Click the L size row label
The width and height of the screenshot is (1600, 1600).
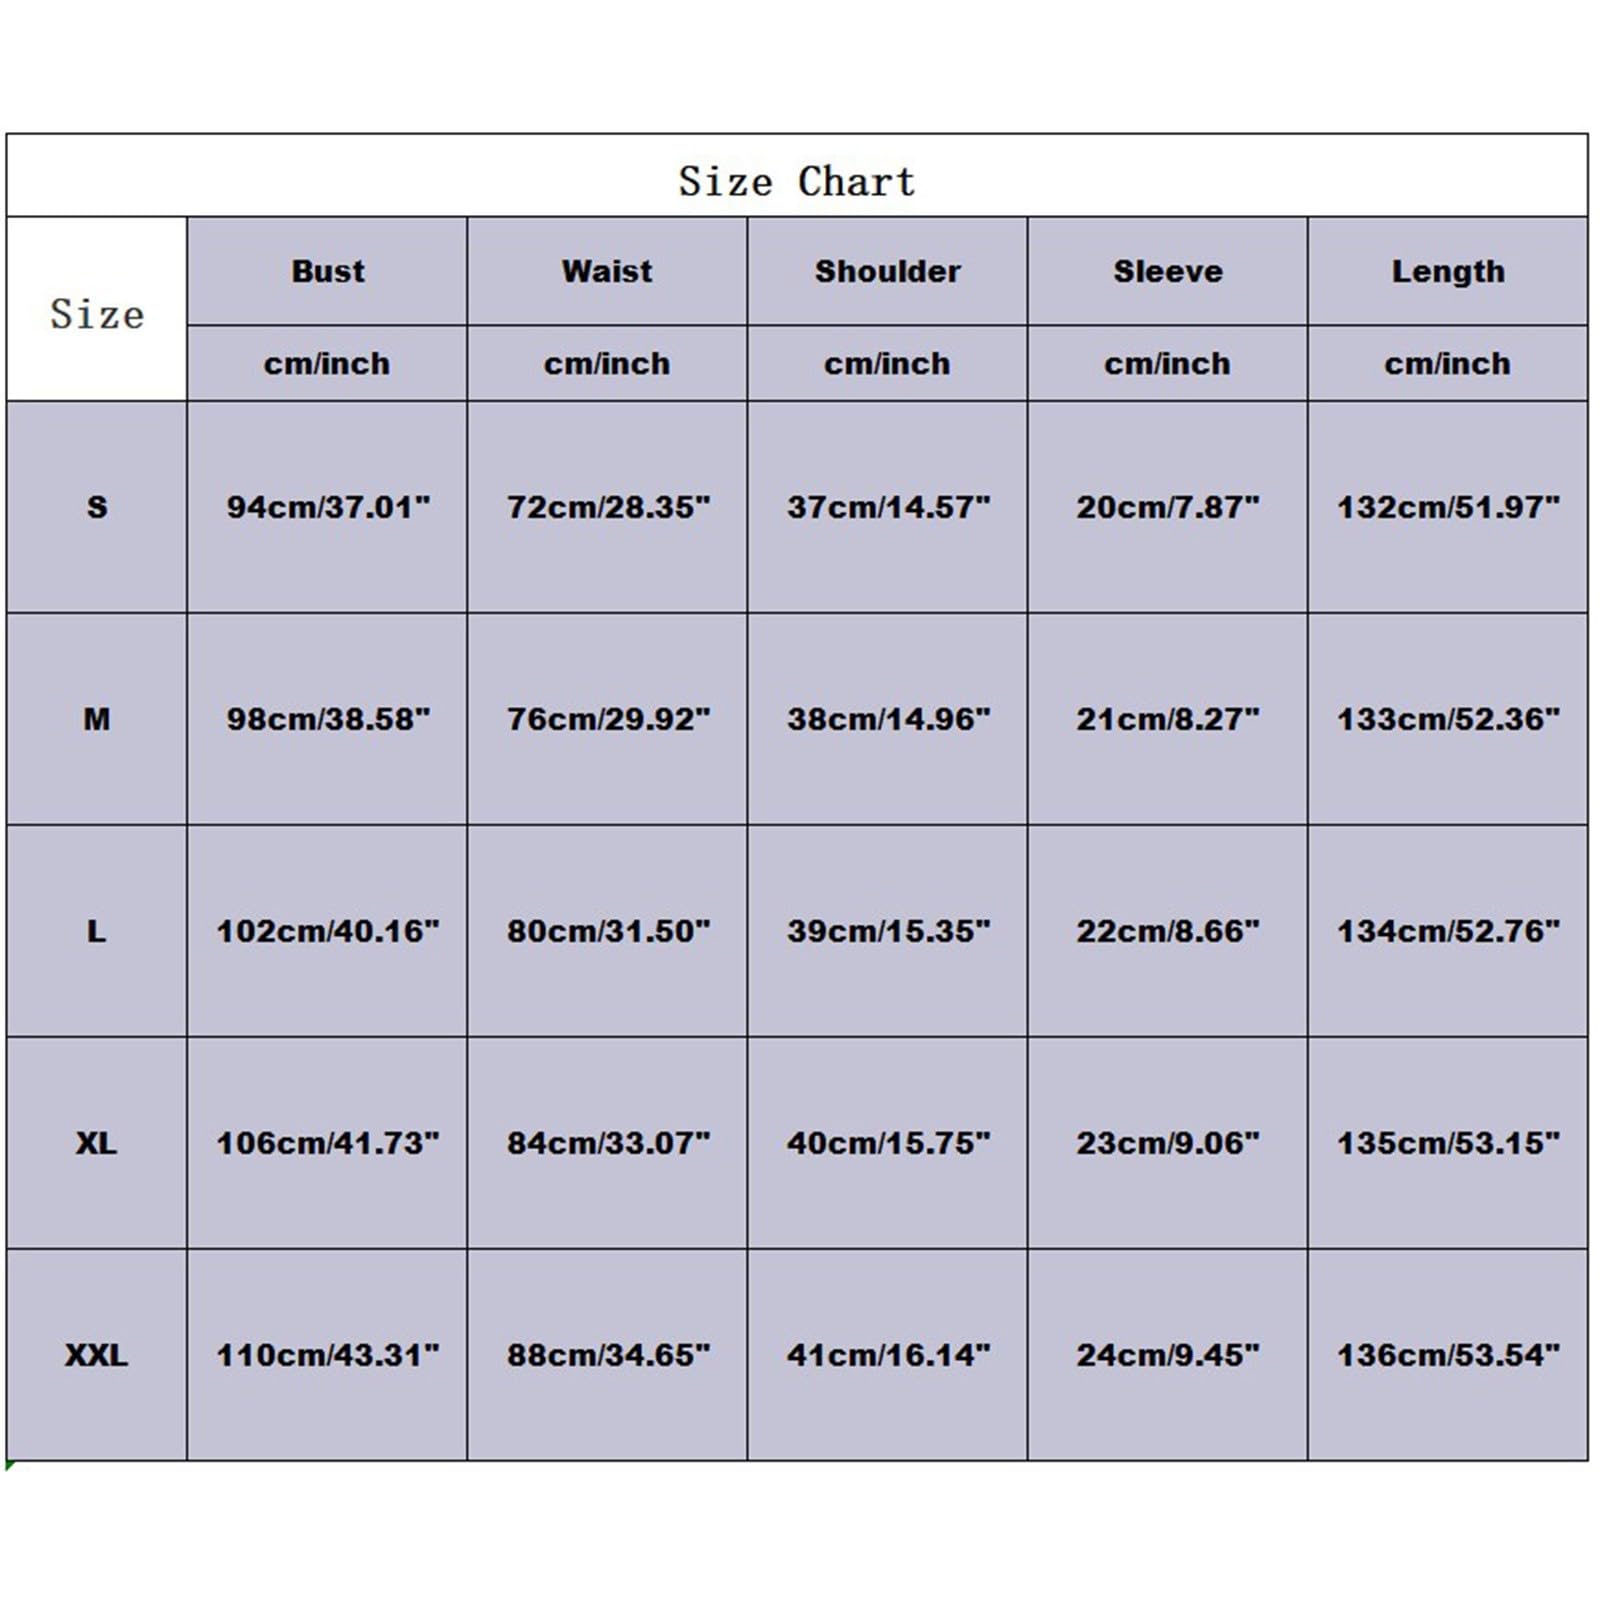(97, 931)
